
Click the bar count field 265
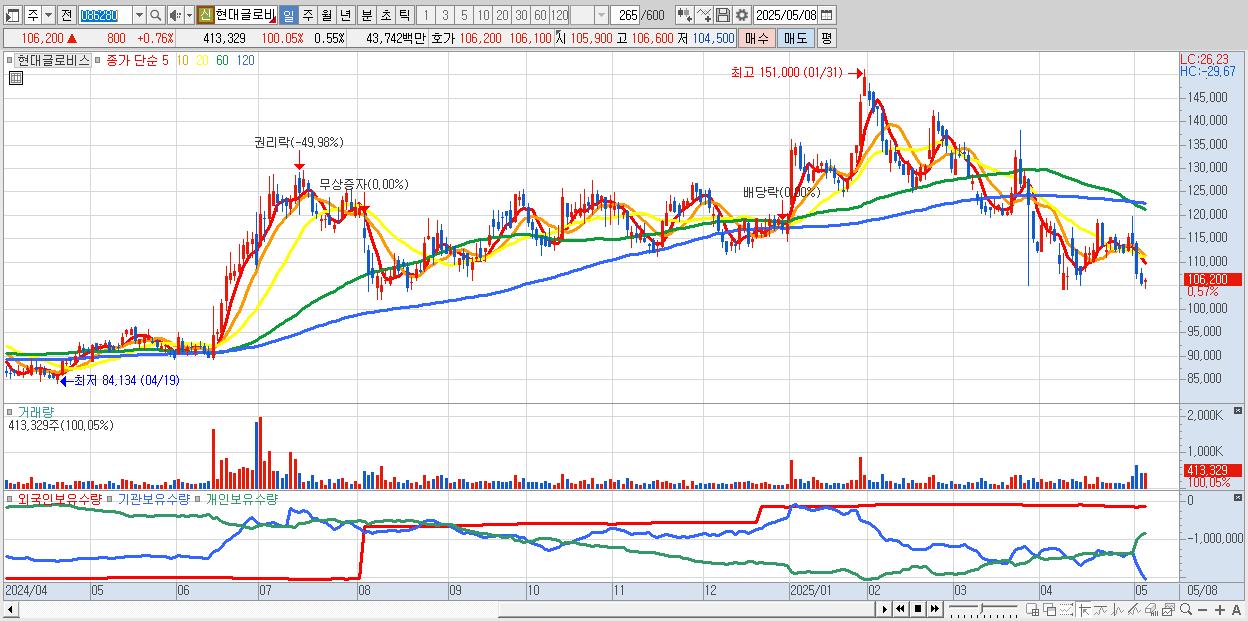pyautogui.click(x=625, y=15)
